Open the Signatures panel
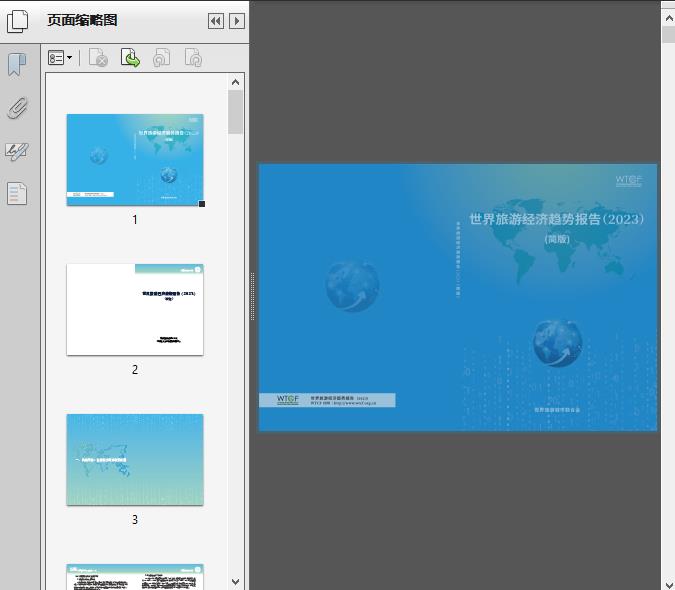675x590 pixels. point(17,151)
